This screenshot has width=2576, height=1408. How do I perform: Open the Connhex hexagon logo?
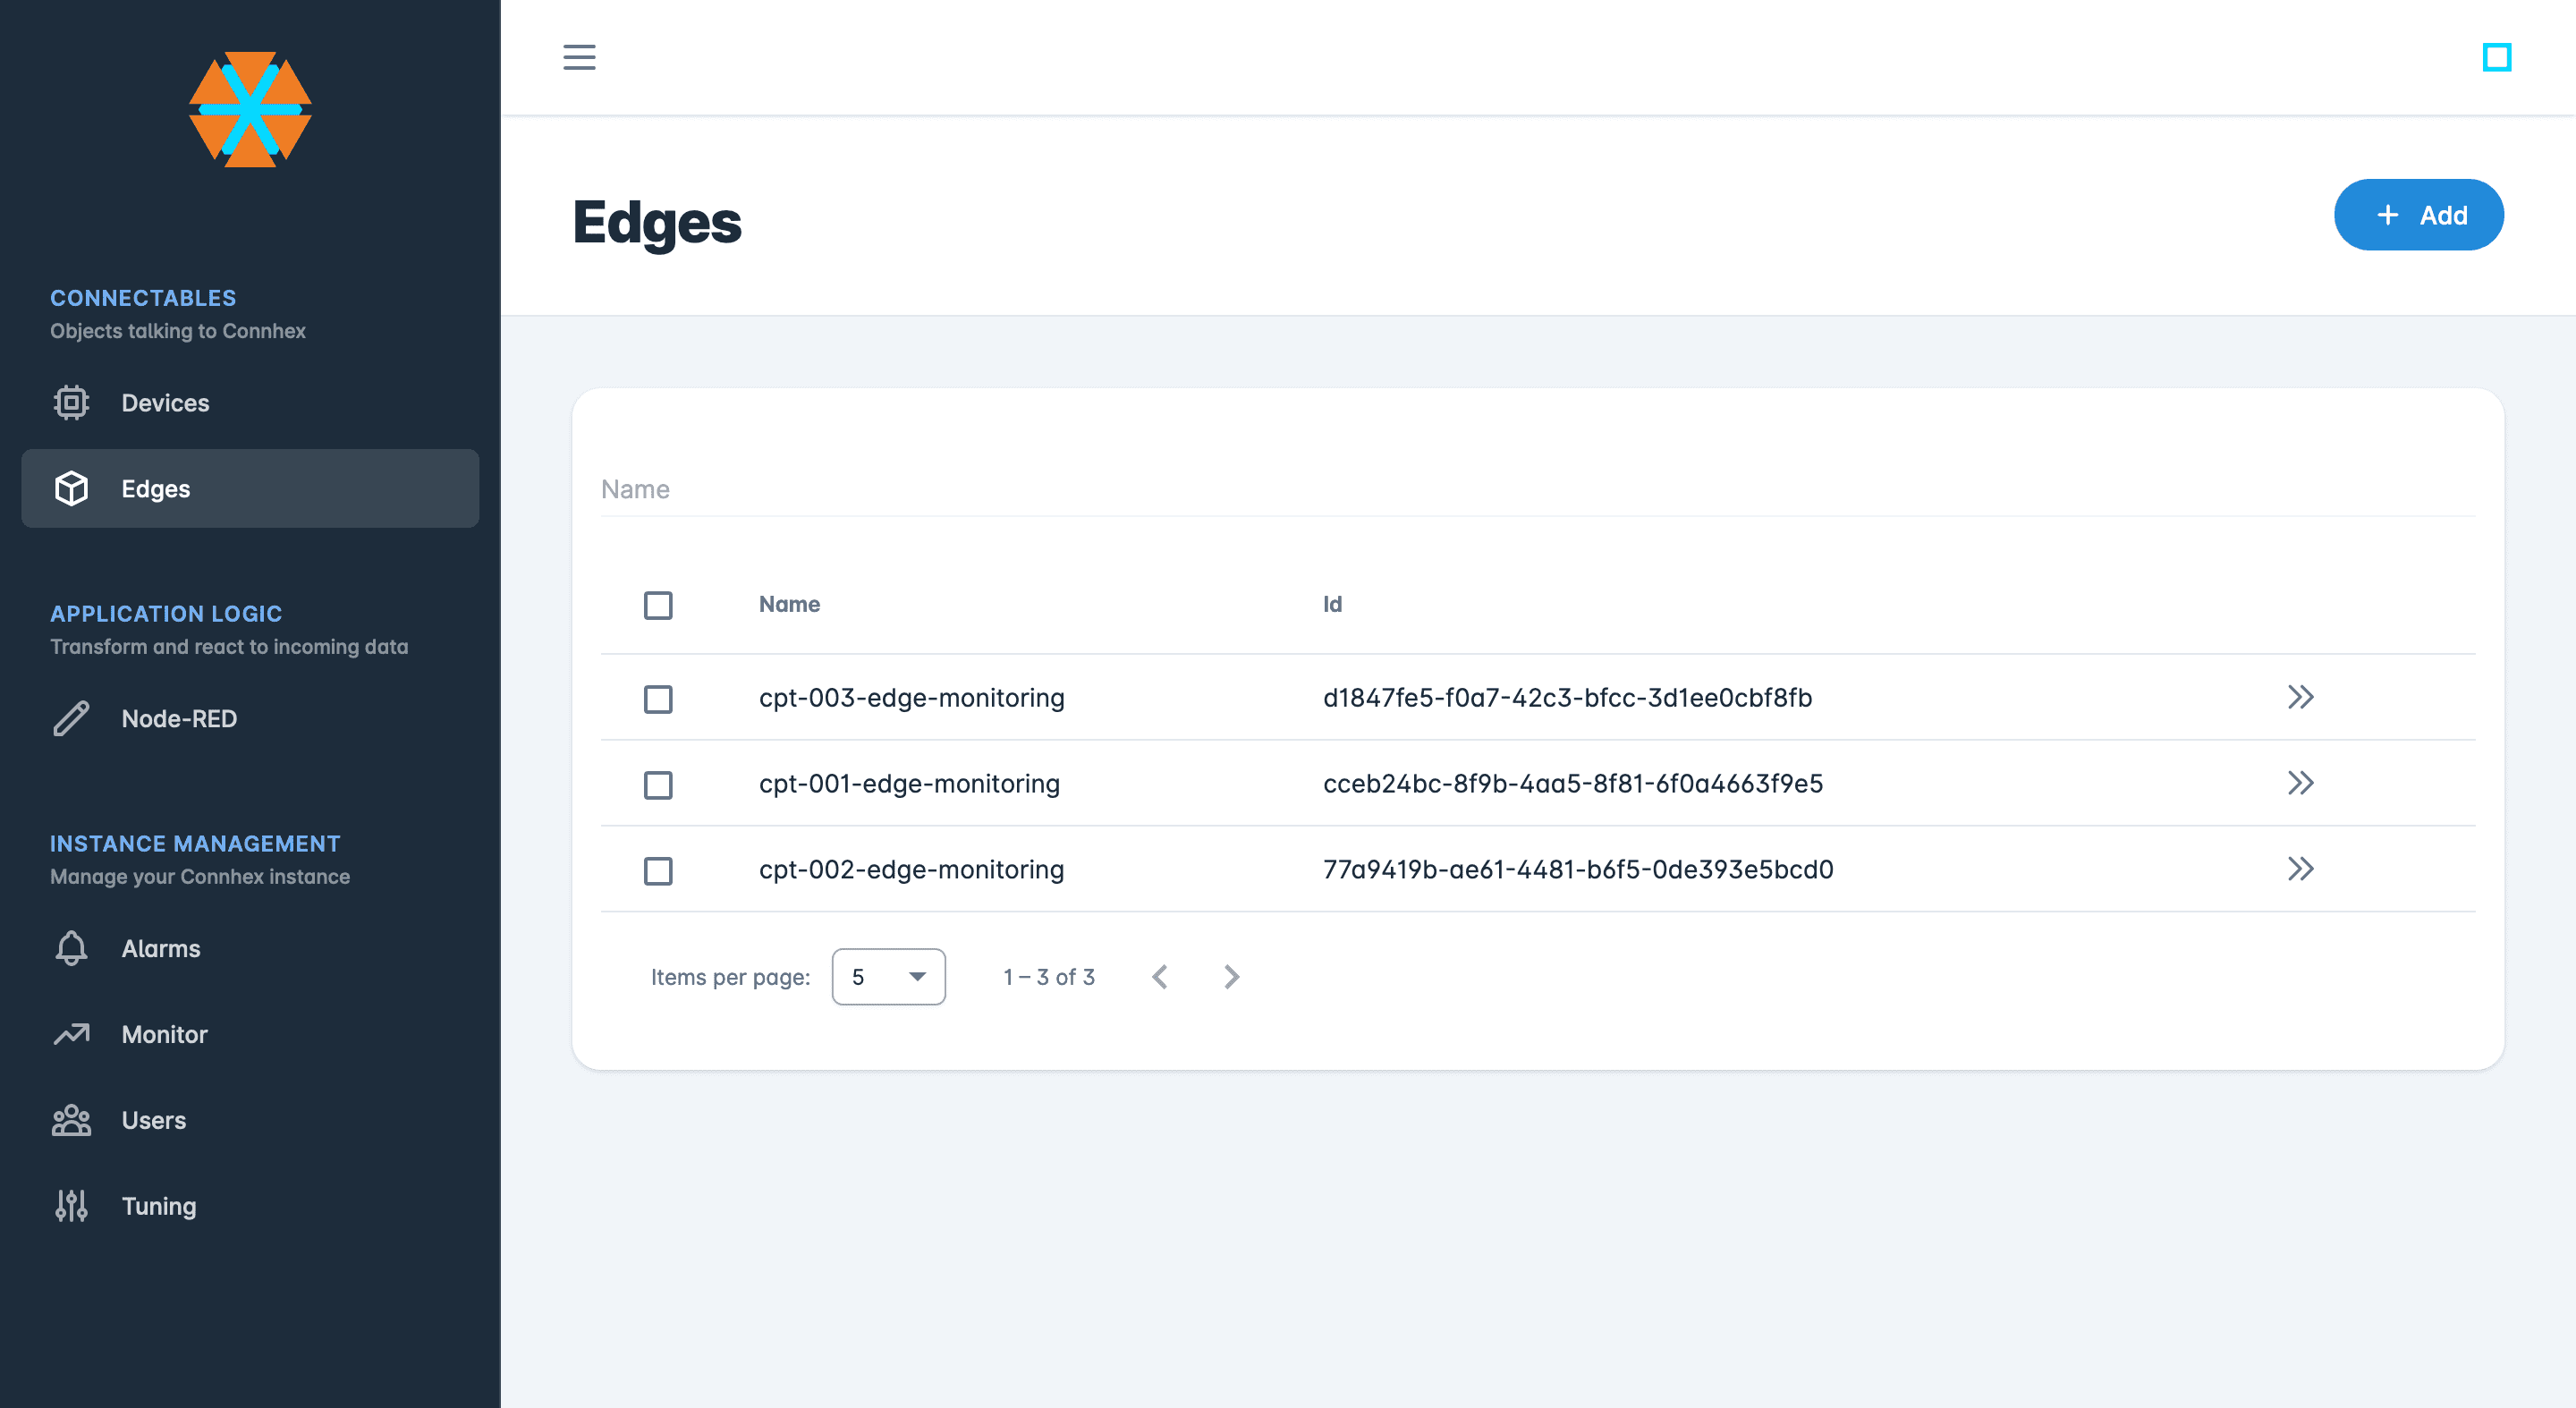point(250,109)
